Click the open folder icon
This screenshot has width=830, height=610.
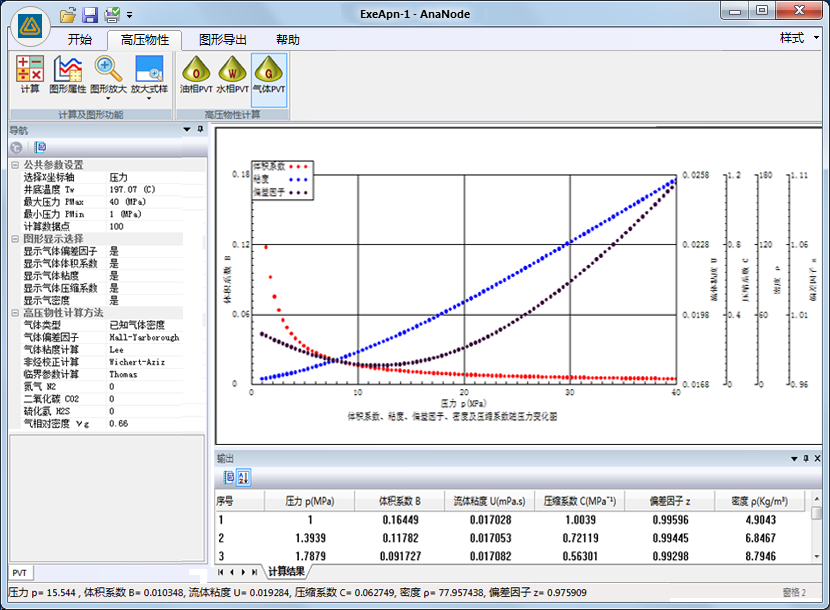point(68,15)
